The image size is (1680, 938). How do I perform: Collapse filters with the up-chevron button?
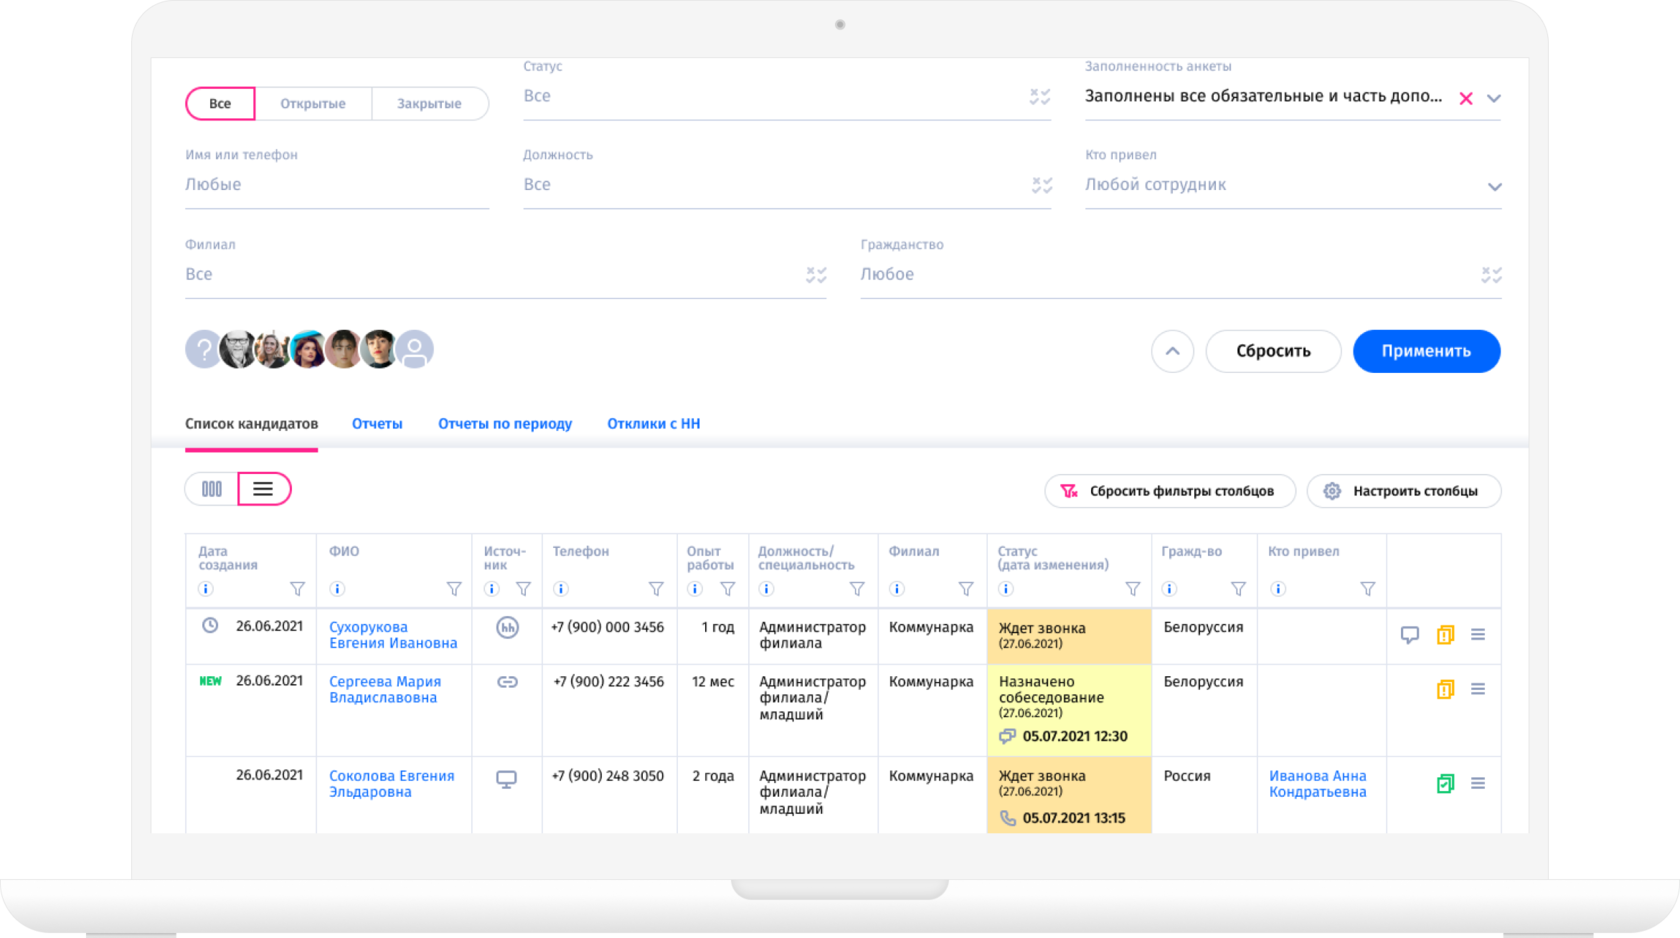tap(1172, 351)
